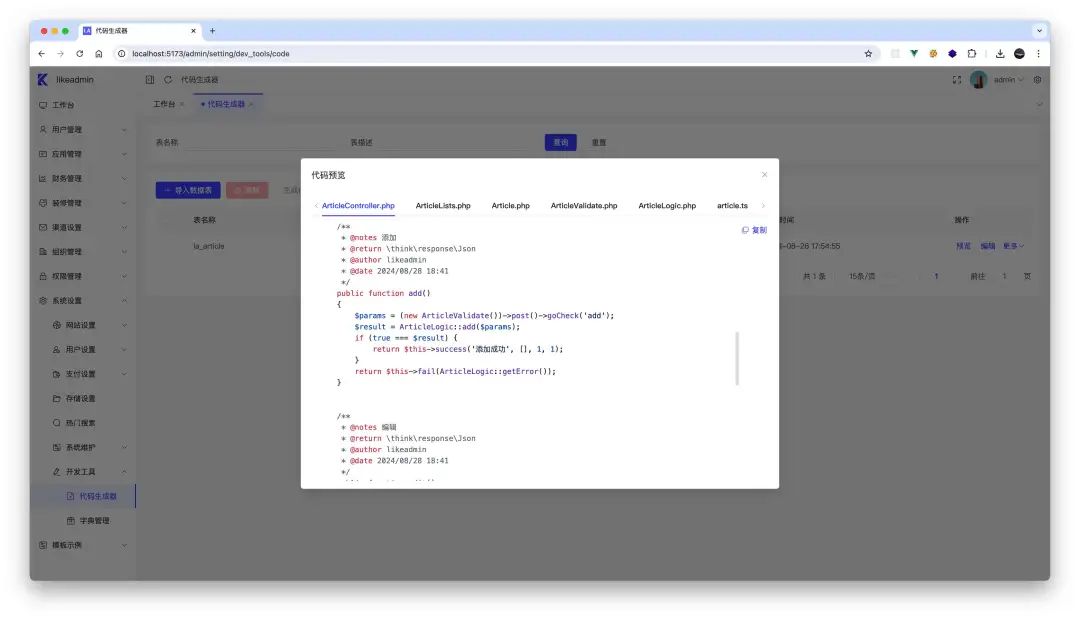Click the code preview vertical scrollbar
This screenshot has width=1080, height=620.
pos(737,359)
